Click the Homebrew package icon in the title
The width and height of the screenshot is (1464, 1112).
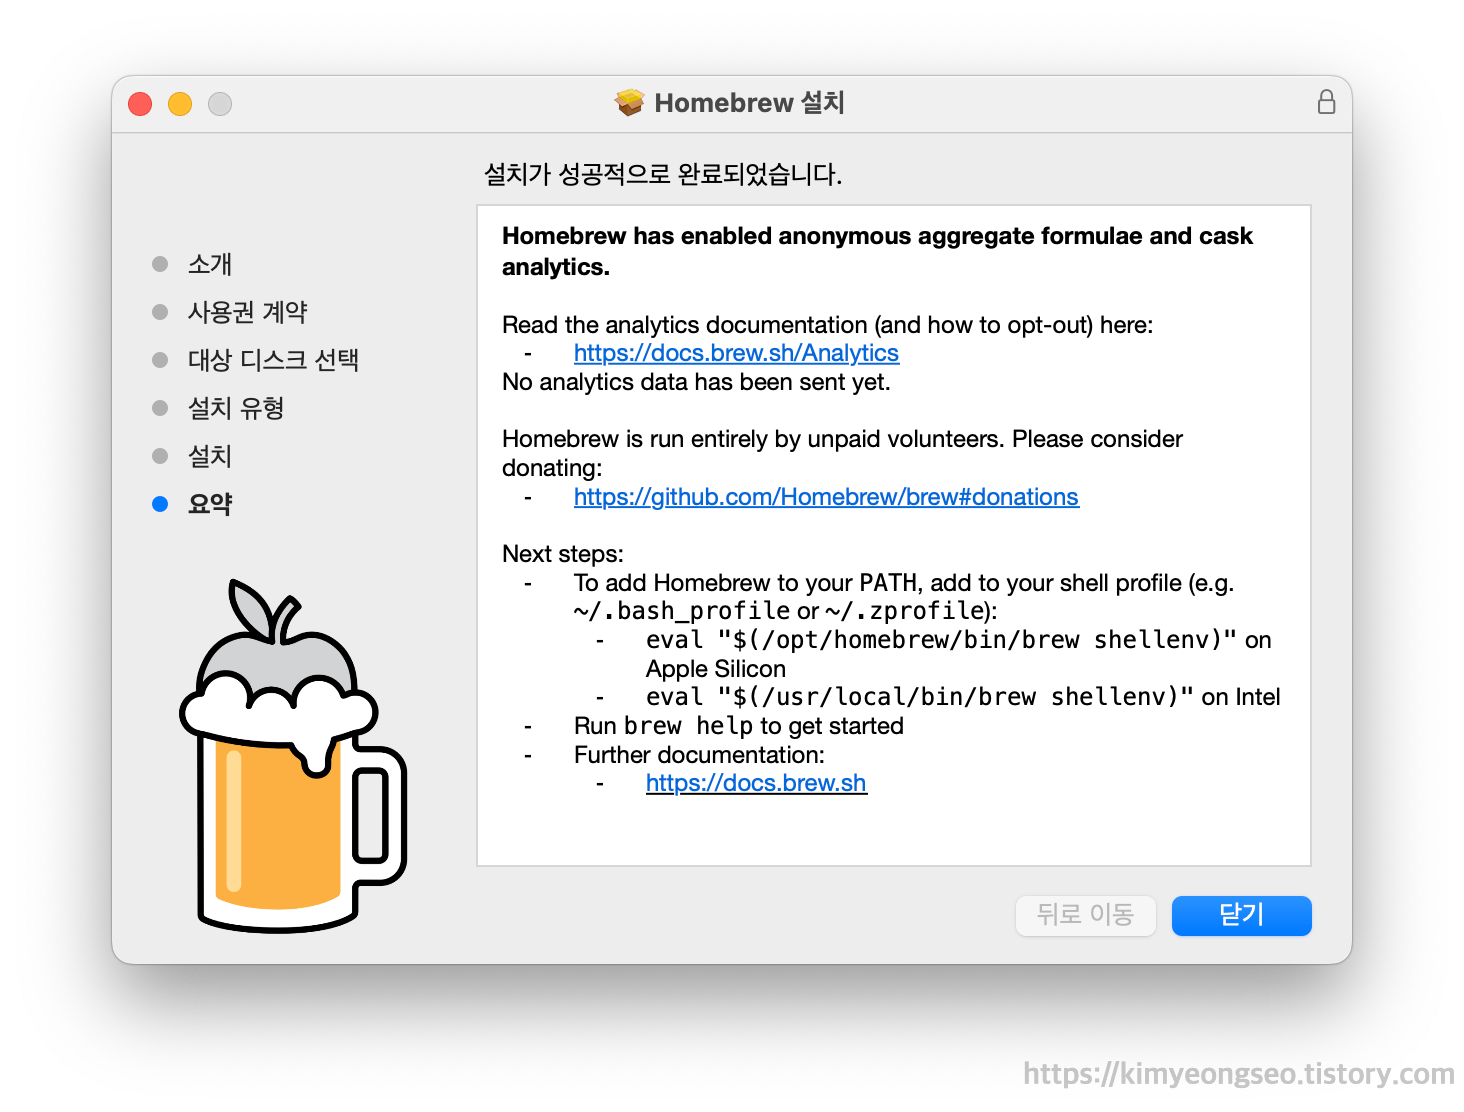click(x=629, y=103)
